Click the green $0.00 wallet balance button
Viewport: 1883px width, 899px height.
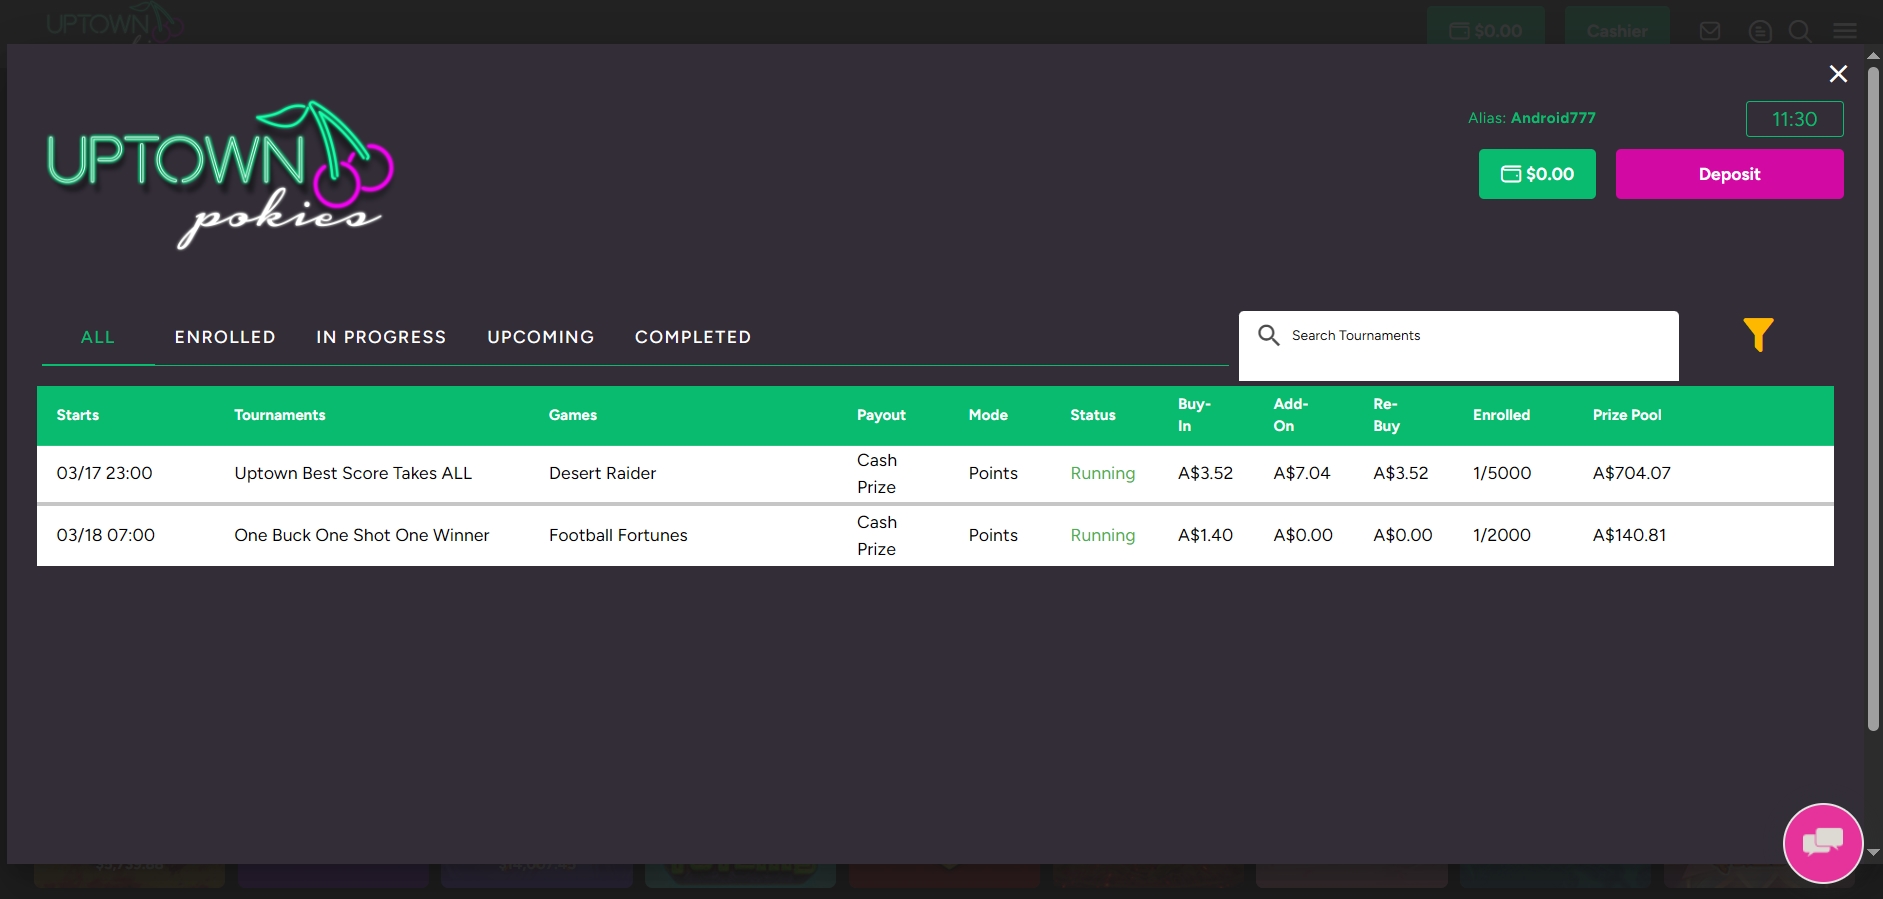click(1536, 174)
